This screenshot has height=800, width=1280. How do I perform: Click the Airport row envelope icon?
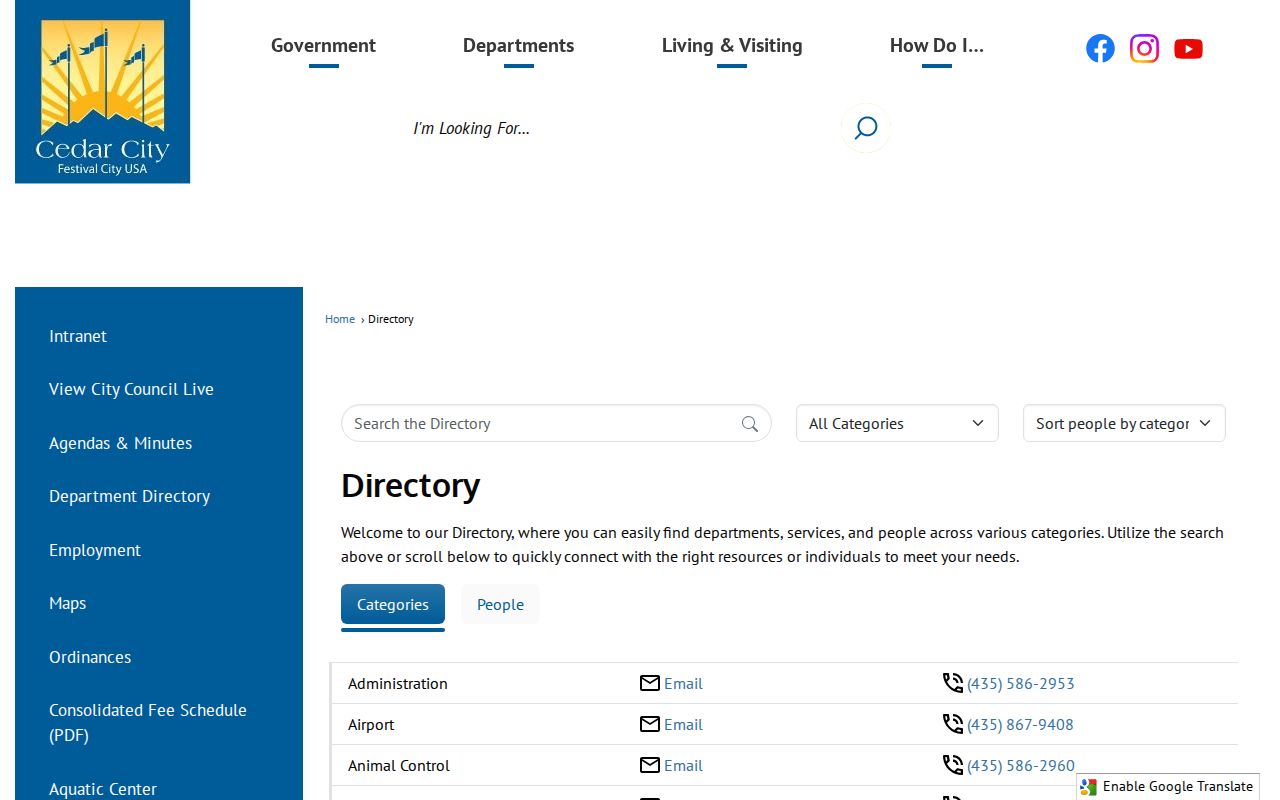[x=650, y=724]
